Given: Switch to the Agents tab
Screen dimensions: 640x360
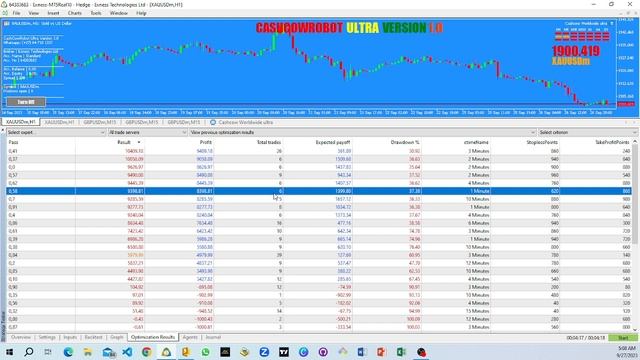Looking at the screenshot, I should [190, 337].
